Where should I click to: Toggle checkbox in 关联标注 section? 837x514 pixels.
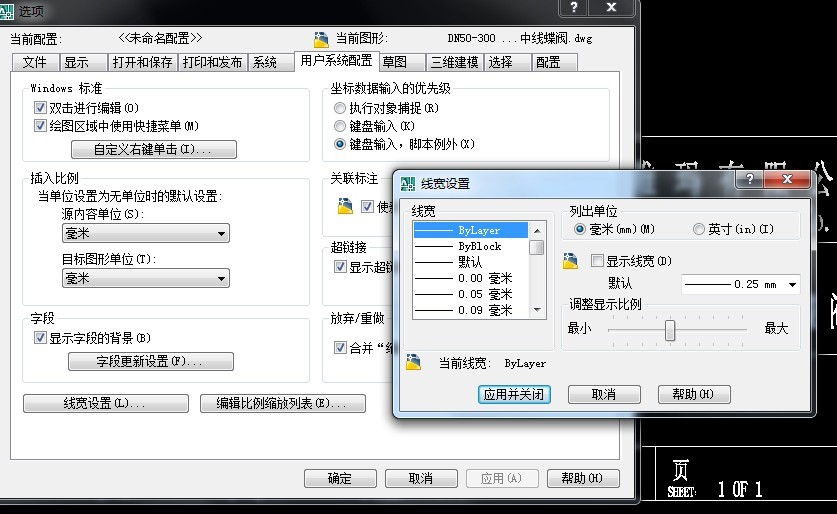367,206
